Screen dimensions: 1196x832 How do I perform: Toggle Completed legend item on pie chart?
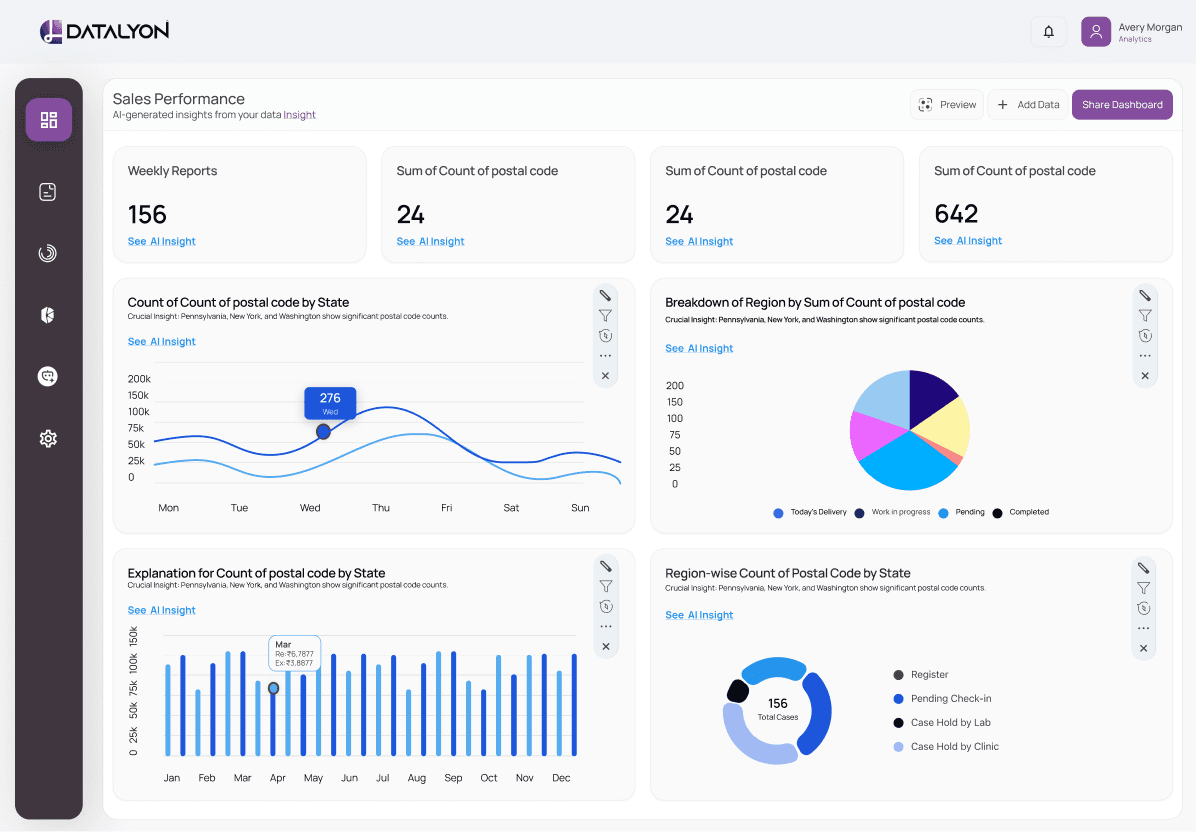coord(1021,512)
